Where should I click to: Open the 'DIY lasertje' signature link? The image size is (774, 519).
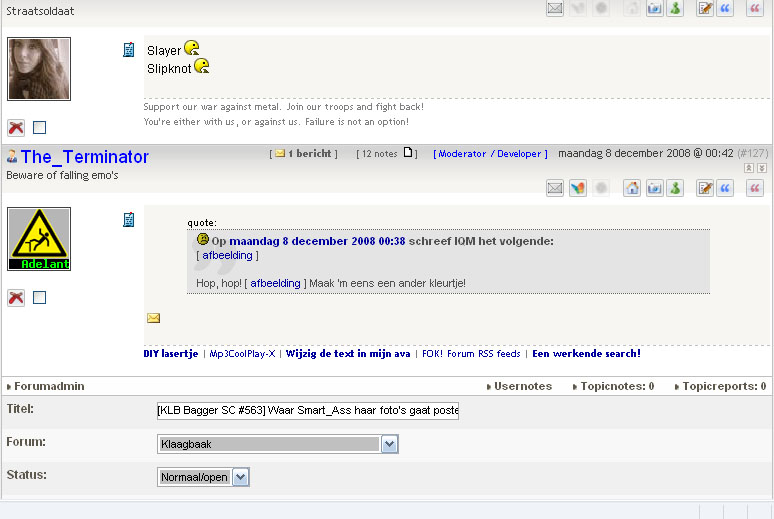click(171, 354)
